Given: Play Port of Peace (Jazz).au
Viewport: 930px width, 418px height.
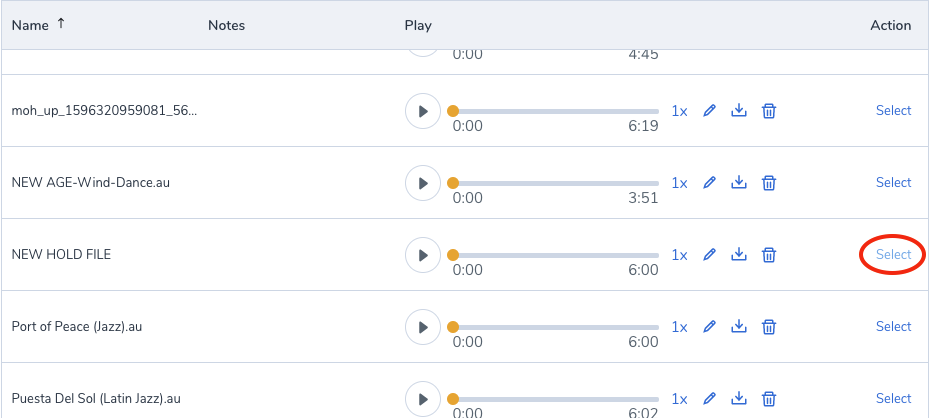Looking at the screenshot, I should tap(423, 327).
